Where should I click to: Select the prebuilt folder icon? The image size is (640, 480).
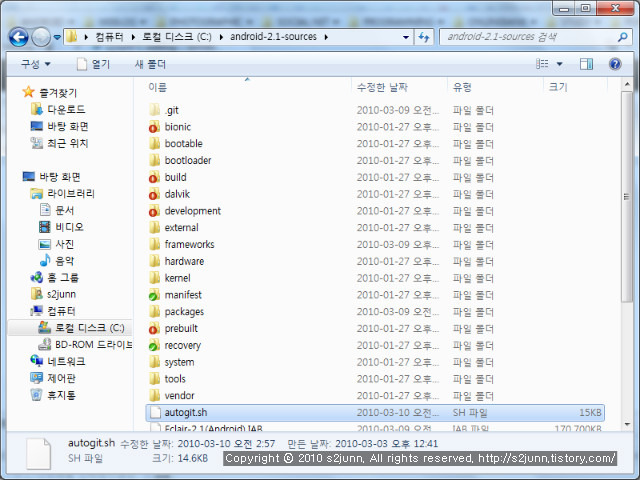(x=155, y=328)
